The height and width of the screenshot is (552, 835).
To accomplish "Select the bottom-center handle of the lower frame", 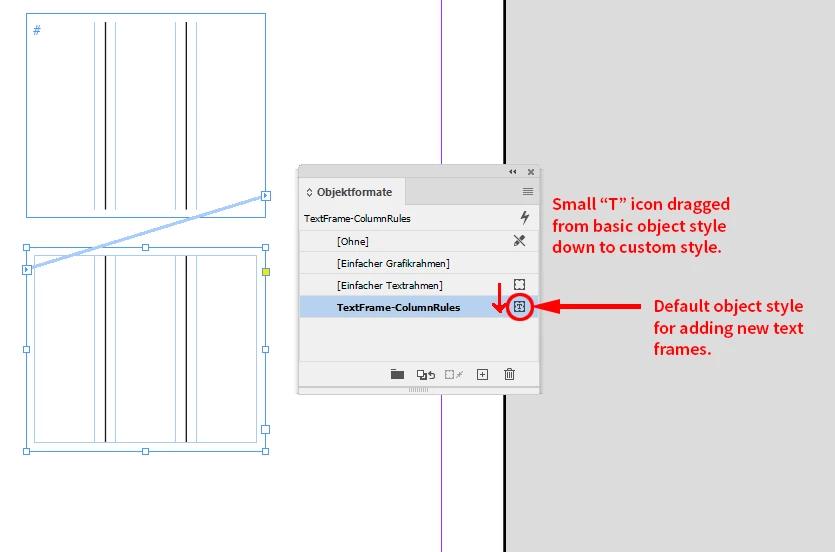I will pos(146,451).
